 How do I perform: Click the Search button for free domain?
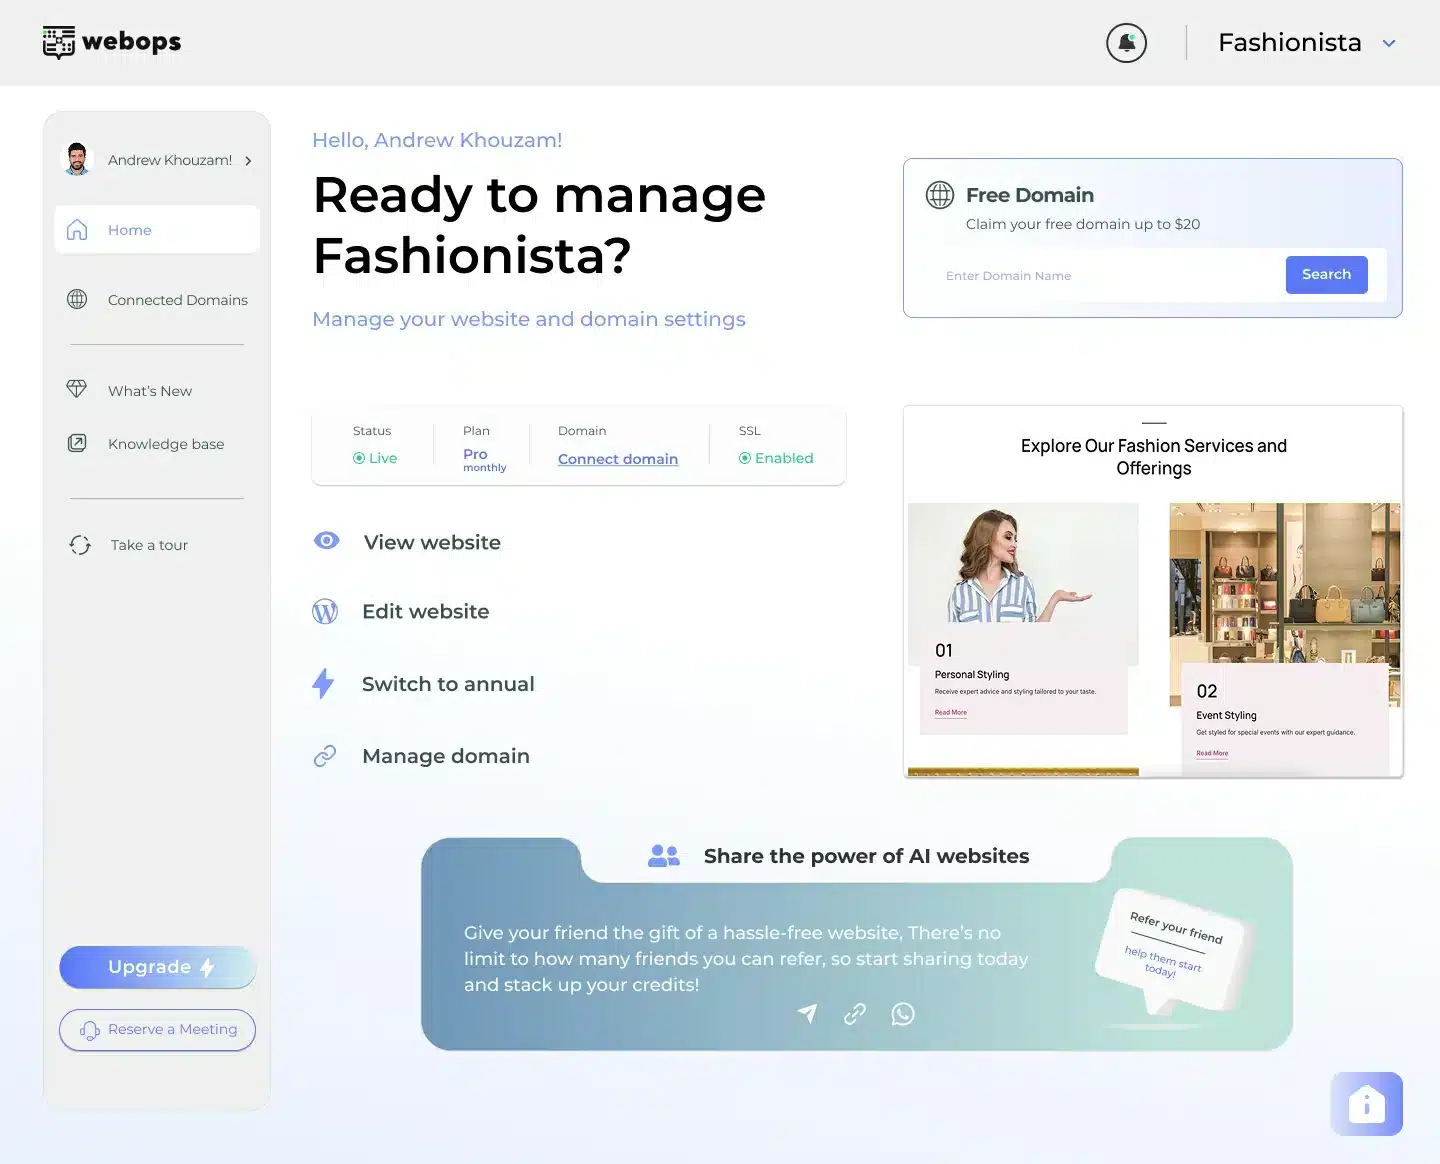[1326, 275]
